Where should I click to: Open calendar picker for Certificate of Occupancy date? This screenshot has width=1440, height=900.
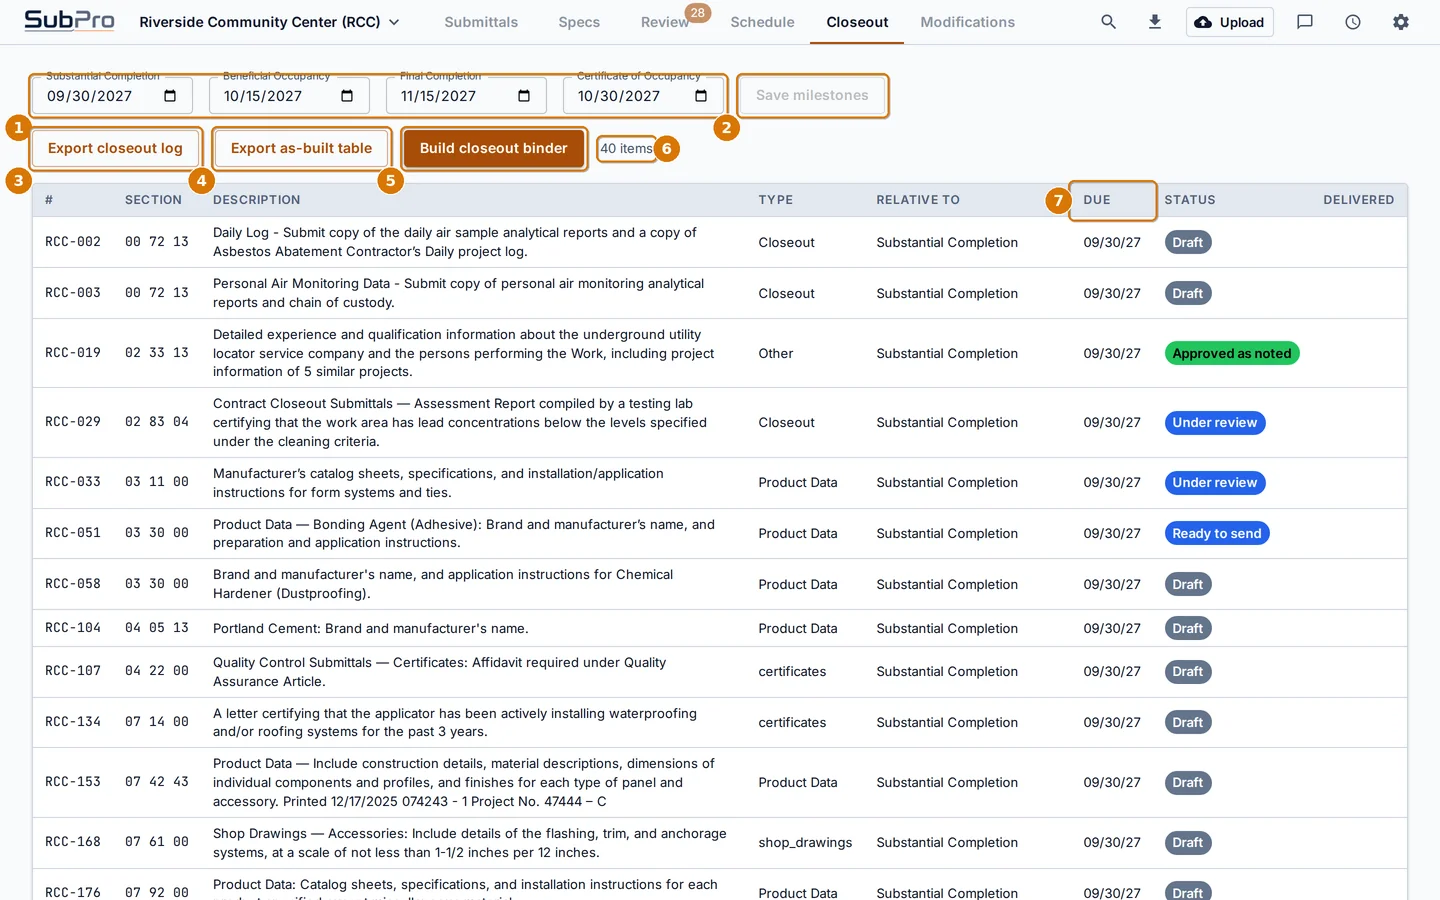(701, 96)
